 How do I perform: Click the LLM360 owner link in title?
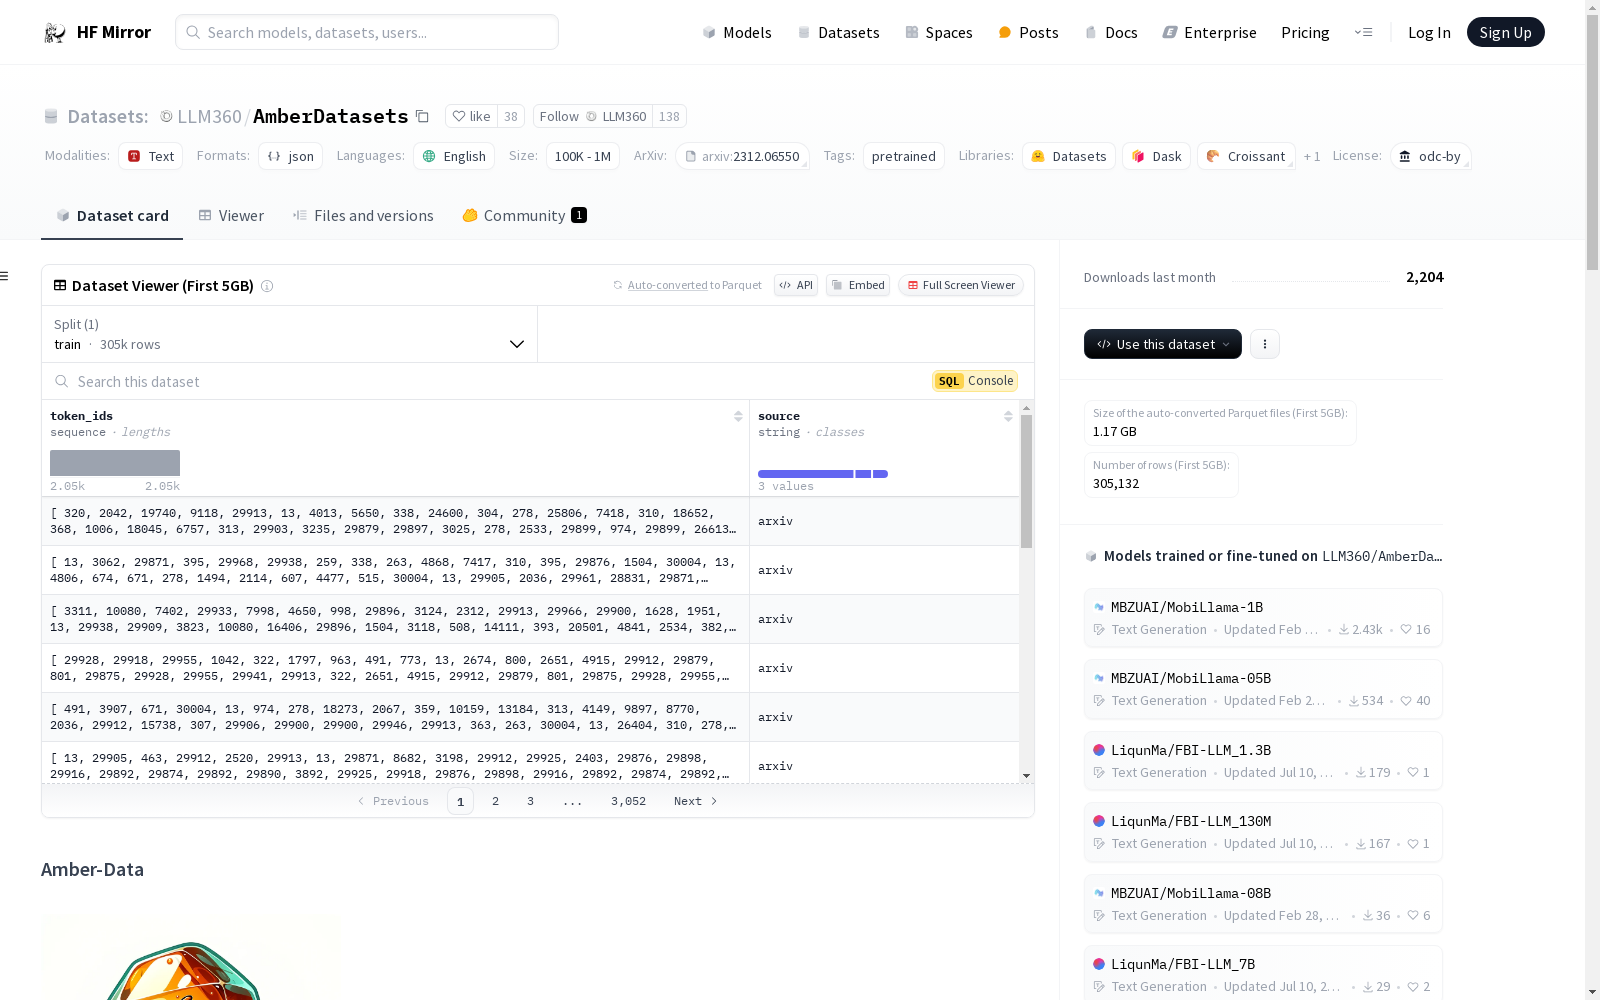click(x=209, y=117)
